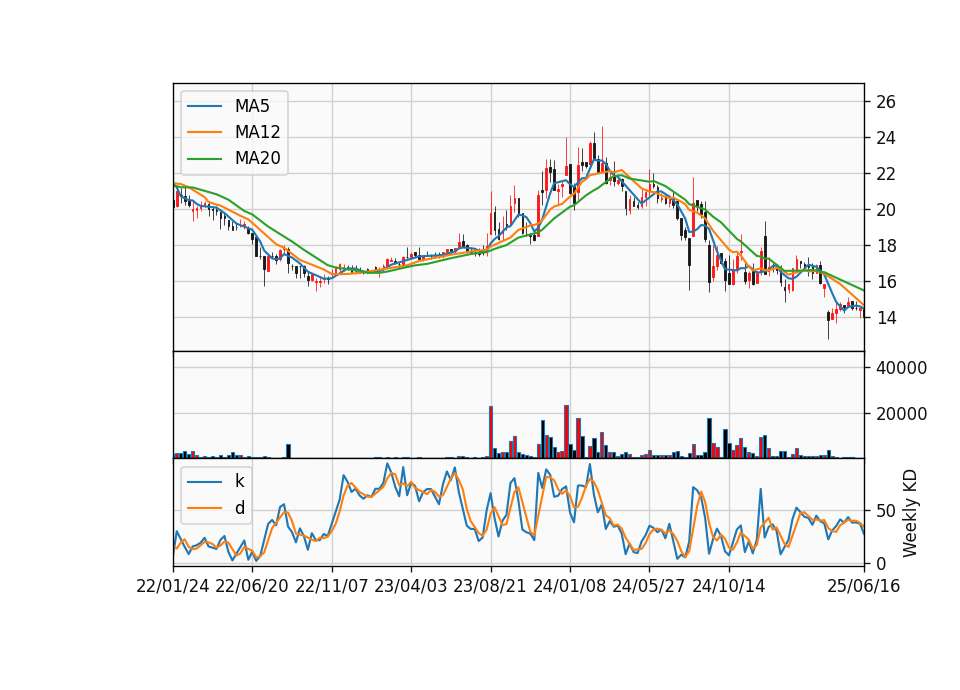
Task: Click the 22/01/24 date tick label
Action: coord(173,586)
